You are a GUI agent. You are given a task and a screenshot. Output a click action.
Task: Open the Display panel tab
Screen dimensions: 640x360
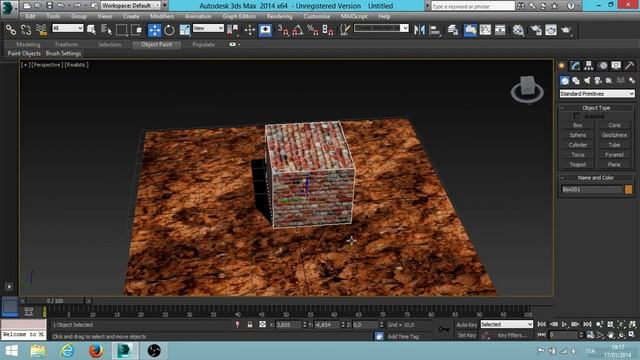pos(616,66)
